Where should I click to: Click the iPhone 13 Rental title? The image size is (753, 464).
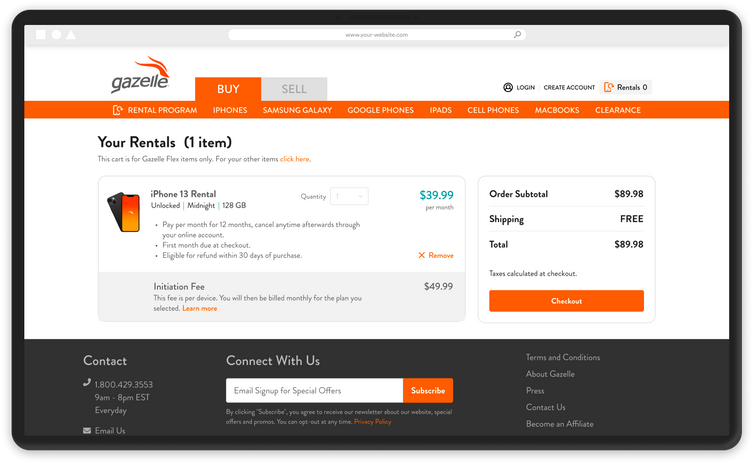(x=183, y=194)
